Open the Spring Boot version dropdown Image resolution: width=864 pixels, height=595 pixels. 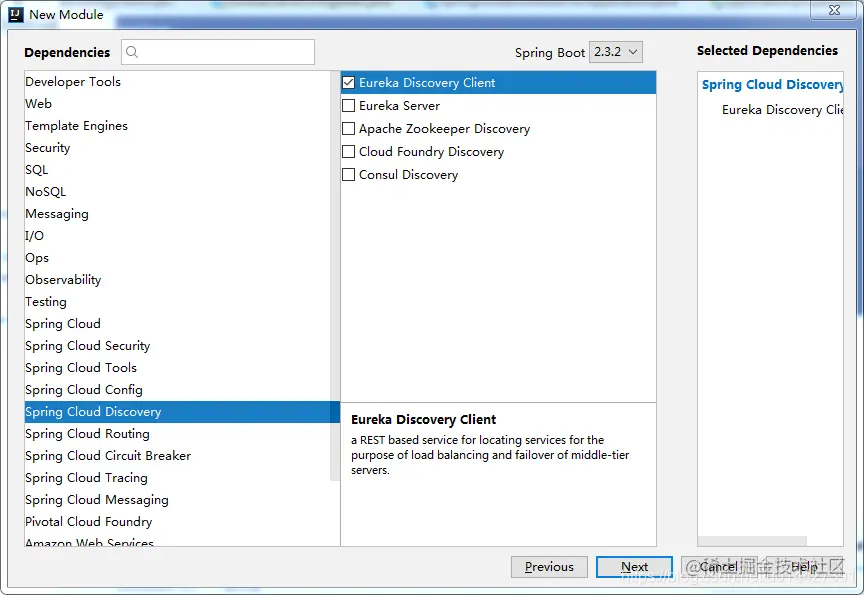[615, 52]
